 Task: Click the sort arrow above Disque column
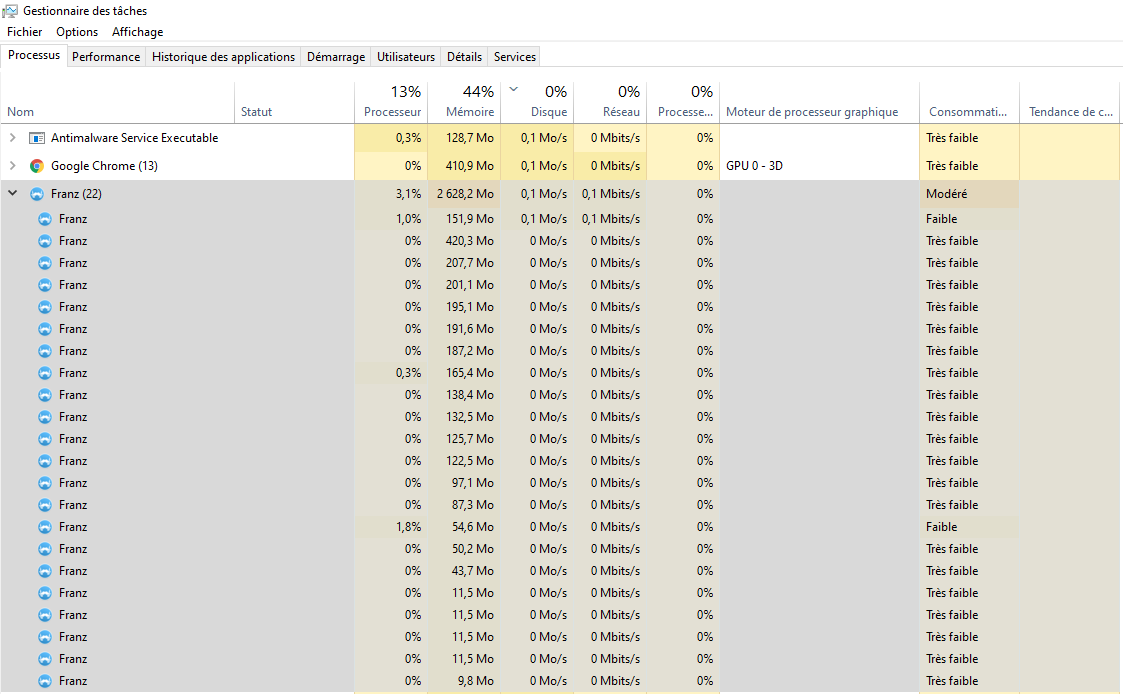point(514,90)
